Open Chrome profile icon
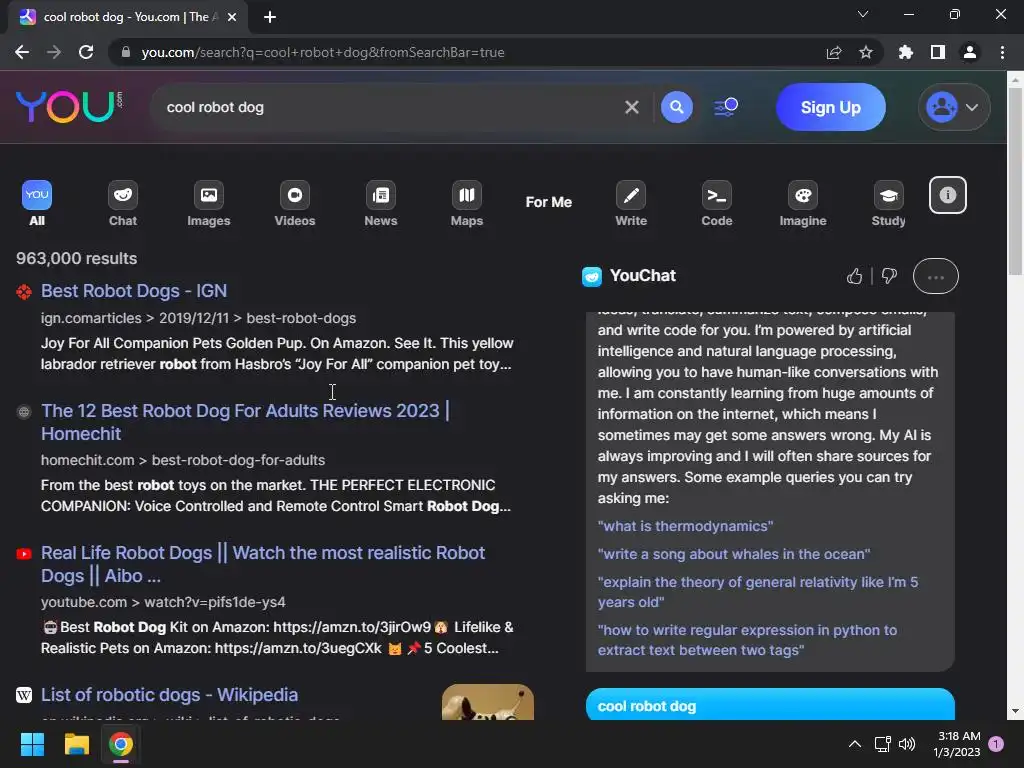 pos(970,52)
